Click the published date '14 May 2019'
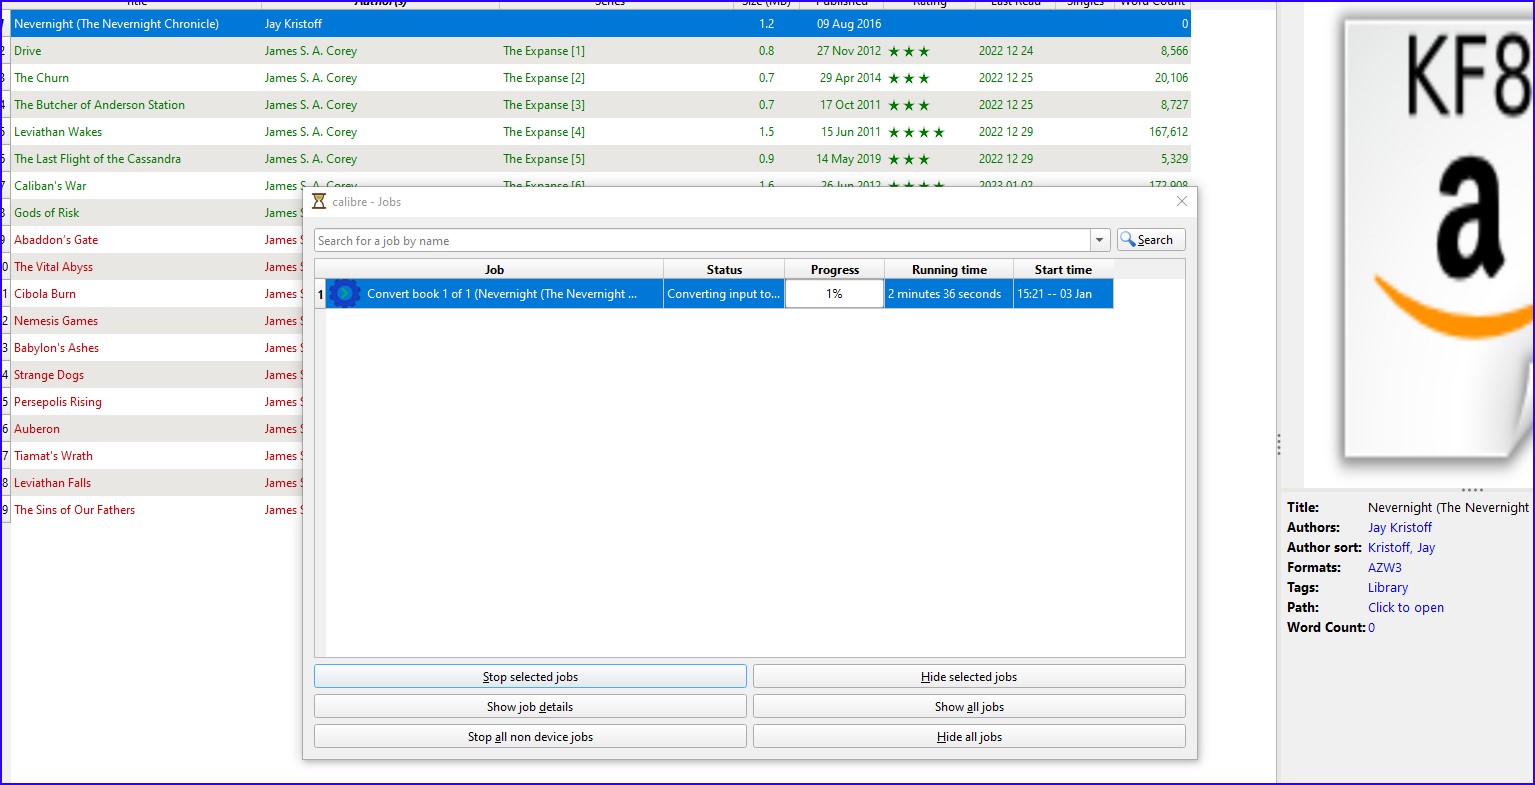This screenshot has height=785, width=1535. pyautogui.click(x=849, y=159)
